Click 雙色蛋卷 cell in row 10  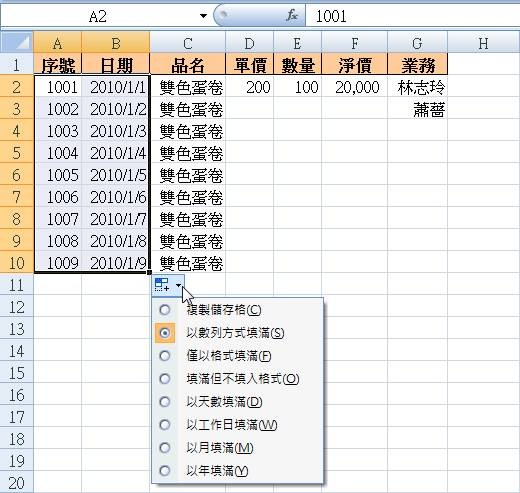click(x=188, y=262)
